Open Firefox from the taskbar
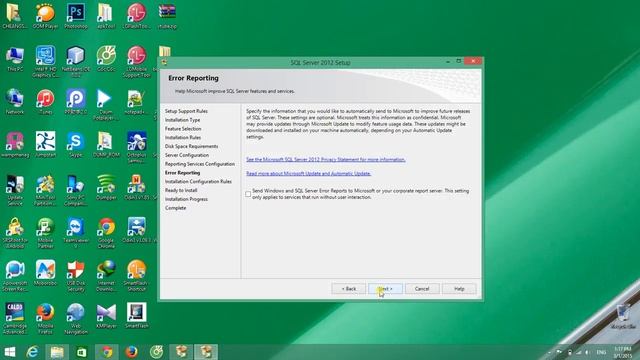 [x=131, y=352]
